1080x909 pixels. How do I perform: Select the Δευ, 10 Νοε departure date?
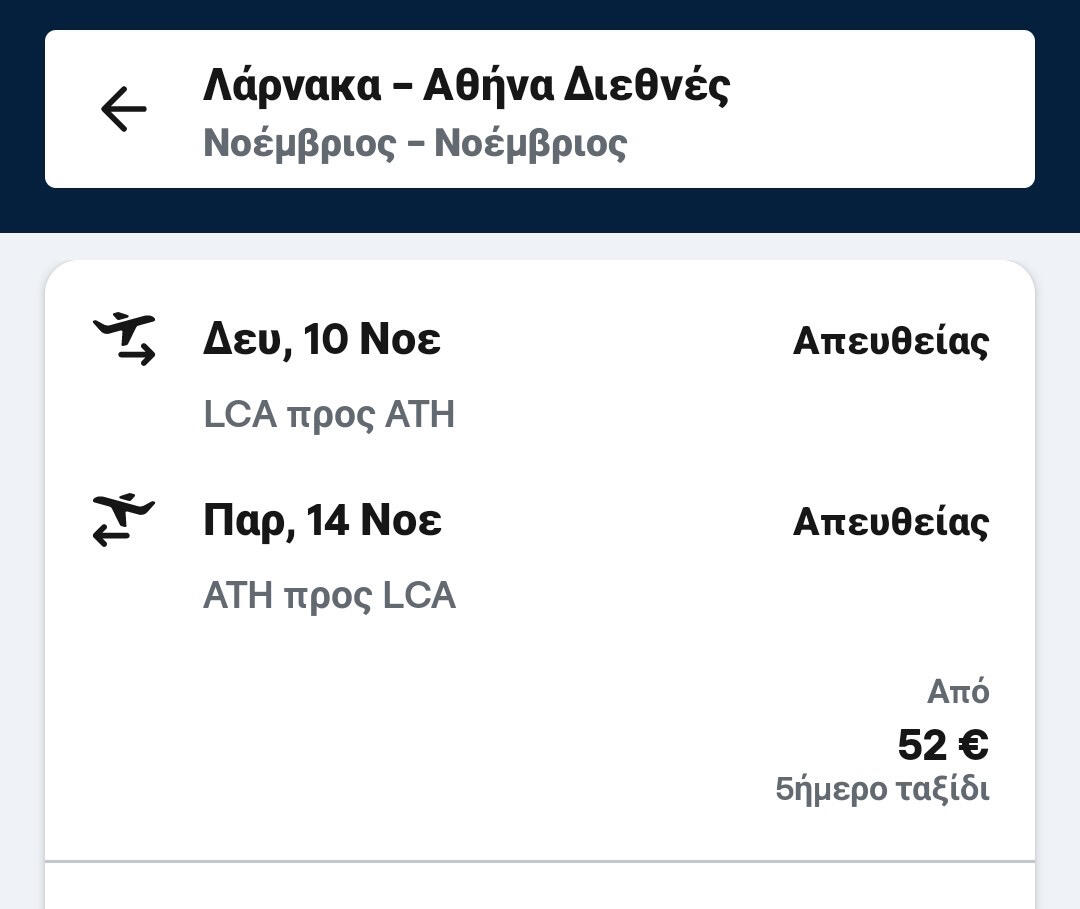321,340
